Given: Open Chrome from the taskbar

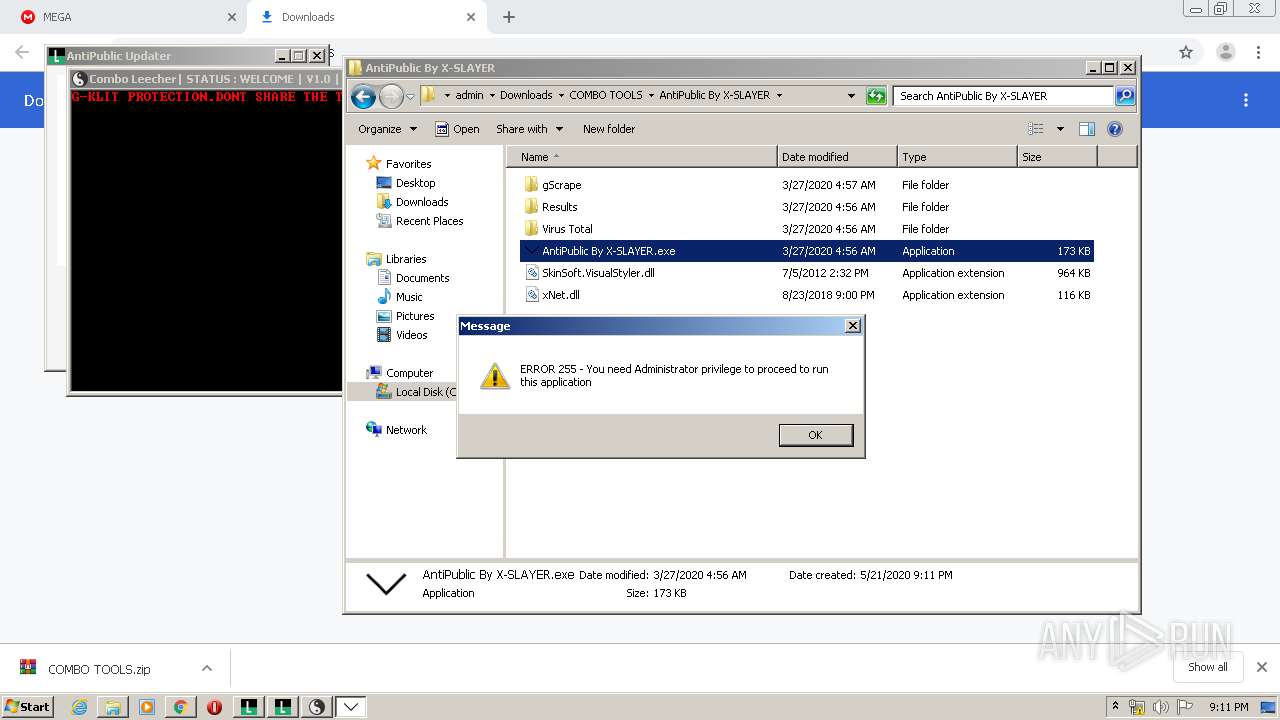Looking at the screenshot, I should coord(180,707).
